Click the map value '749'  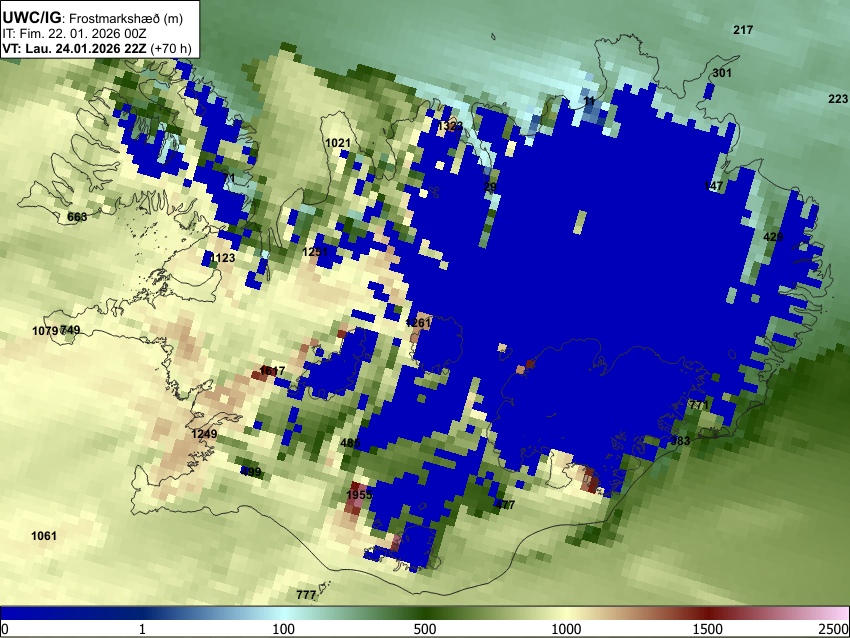point(70,330)
